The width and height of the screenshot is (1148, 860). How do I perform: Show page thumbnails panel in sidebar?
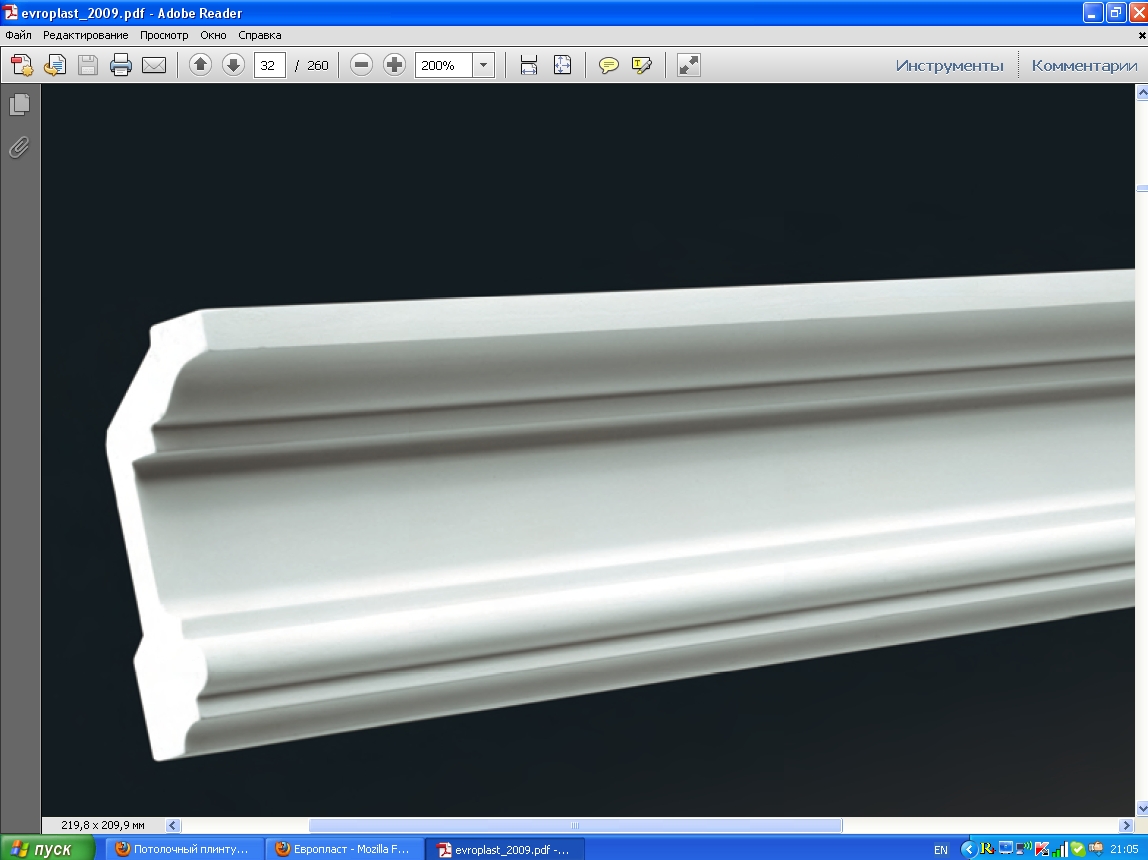[x=20, y=105]
